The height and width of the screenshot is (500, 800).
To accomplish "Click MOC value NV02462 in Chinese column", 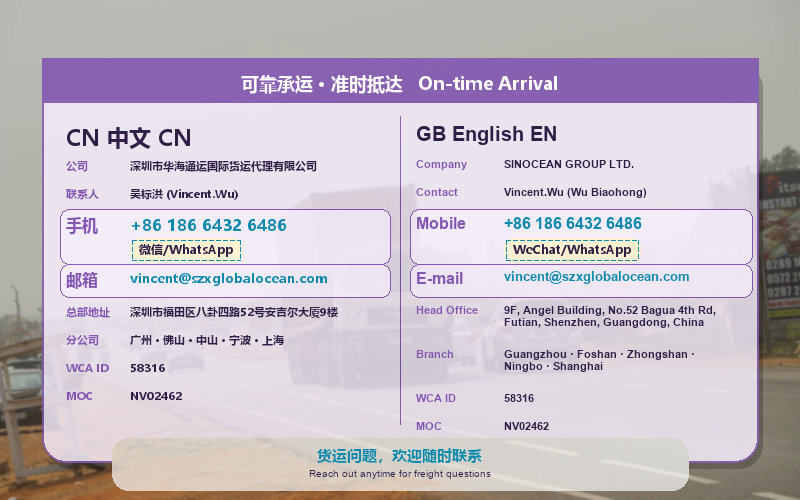I will [x=156, y=396].
